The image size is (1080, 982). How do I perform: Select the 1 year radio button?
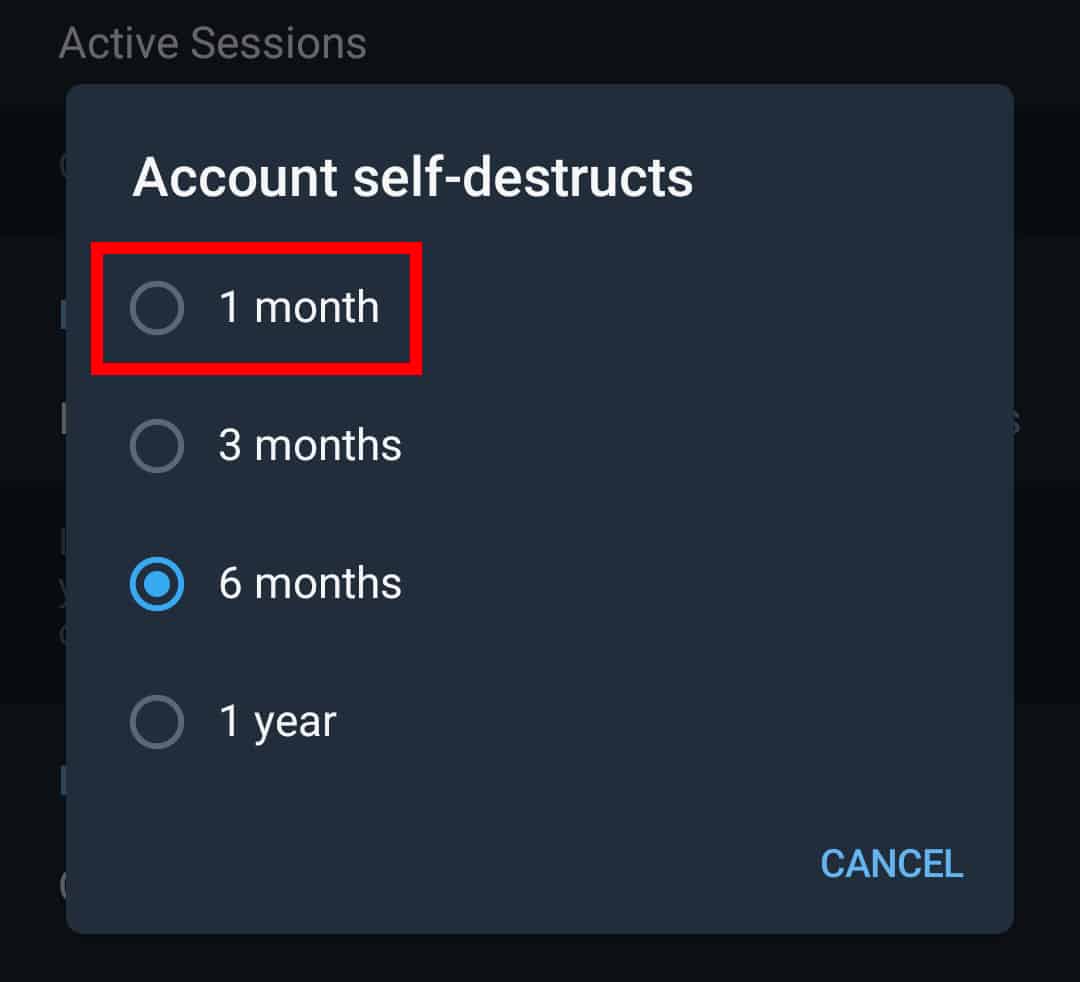[x=157, y=722]
